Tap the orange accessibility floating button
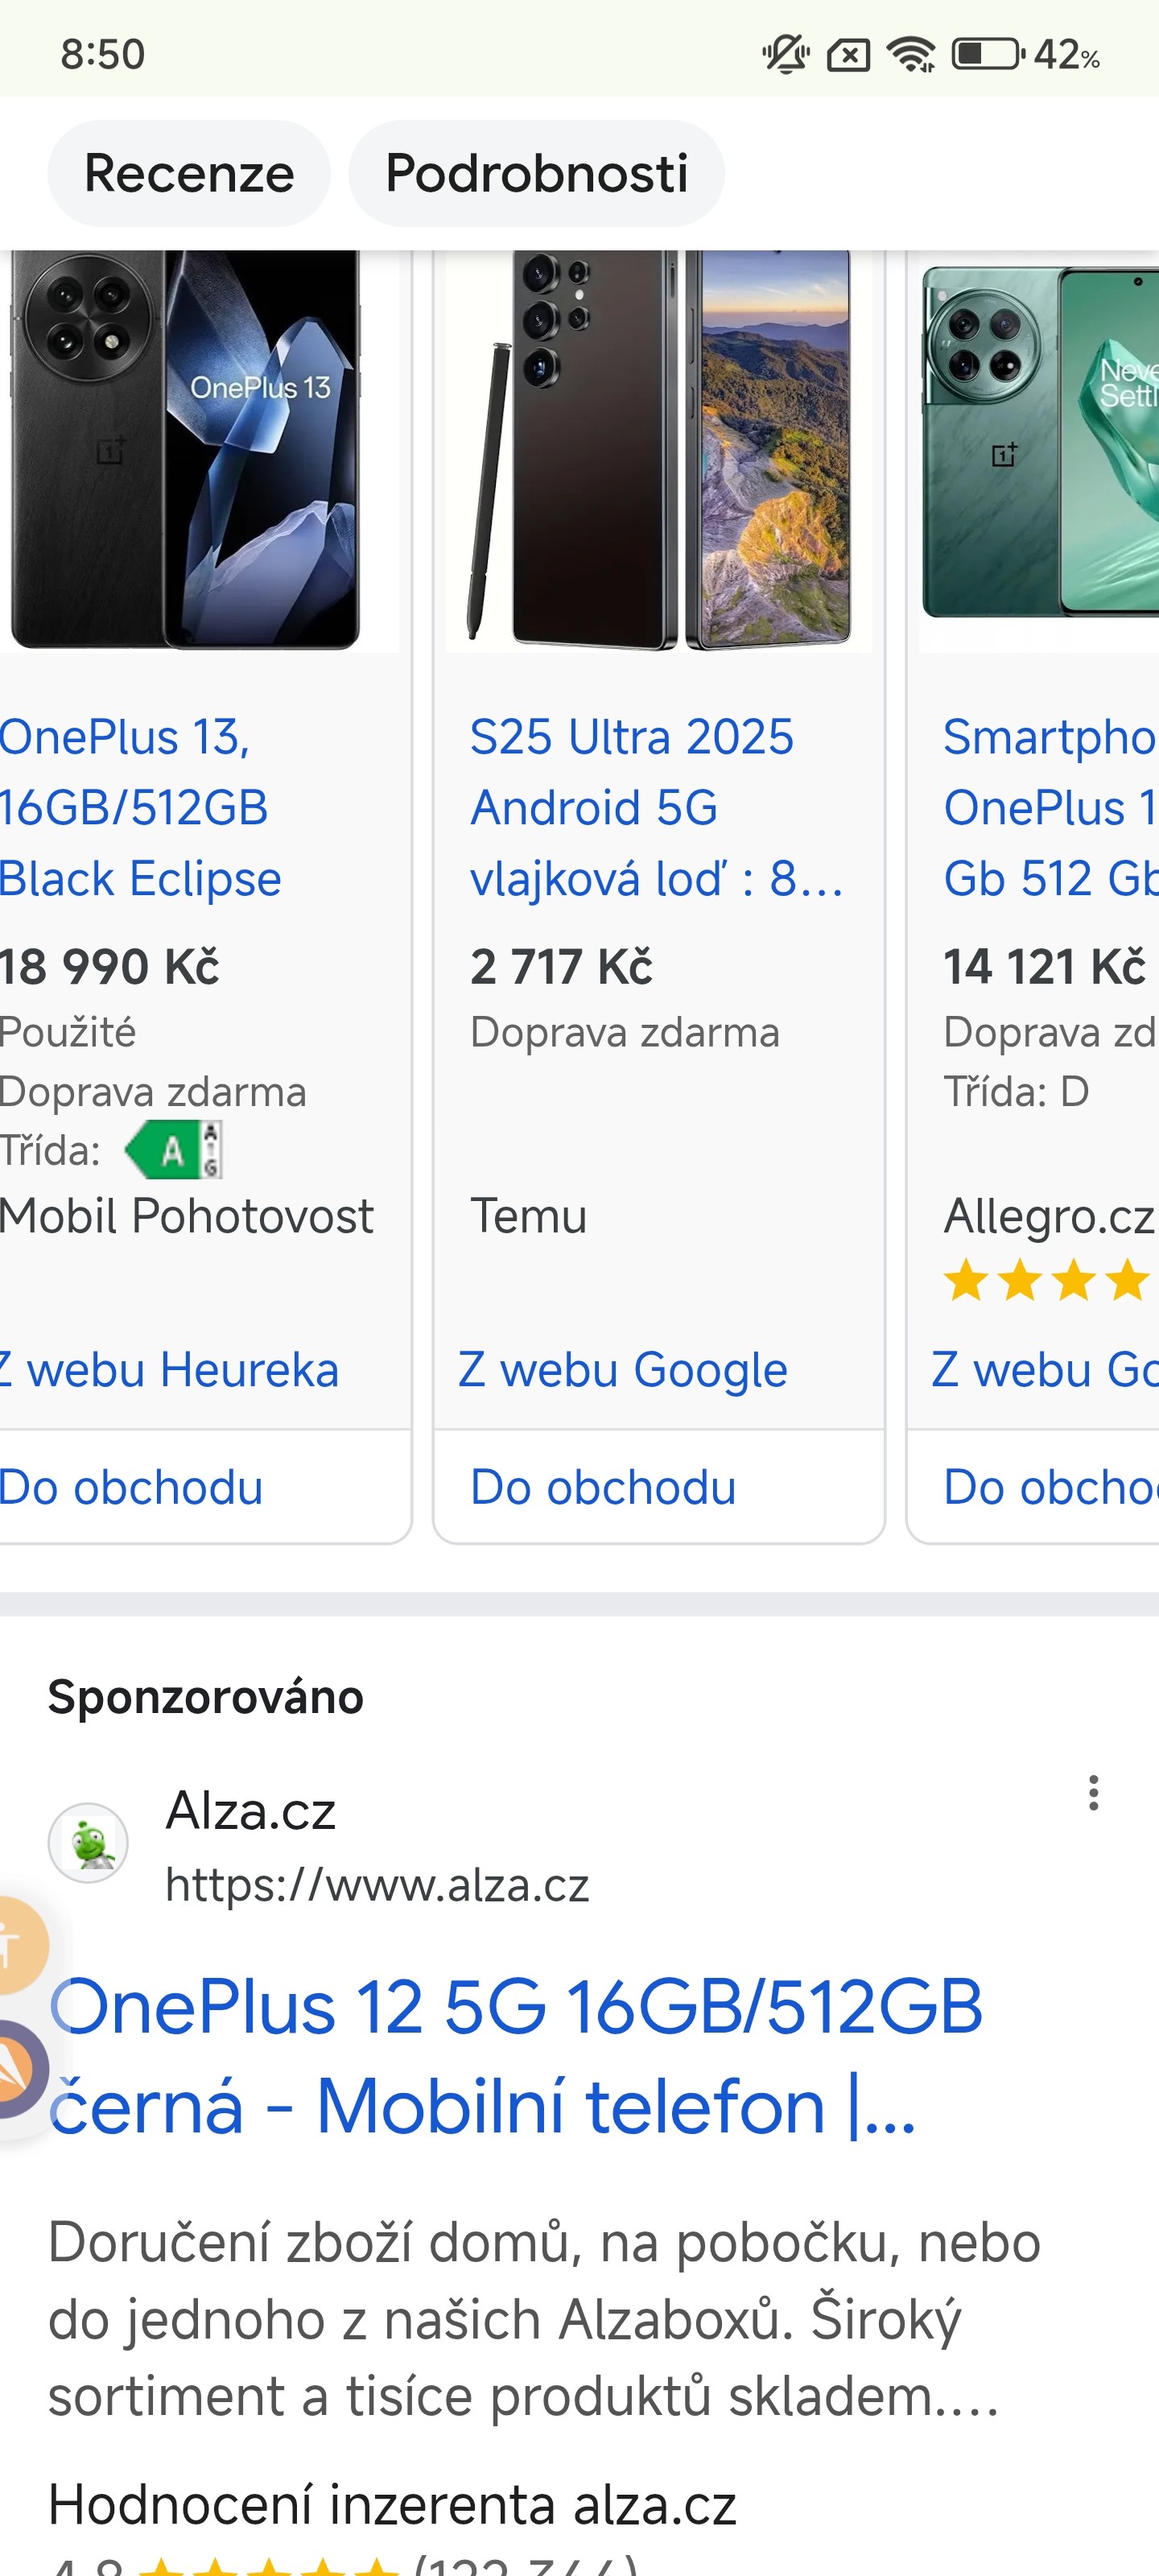 [x=15, y=1945]
